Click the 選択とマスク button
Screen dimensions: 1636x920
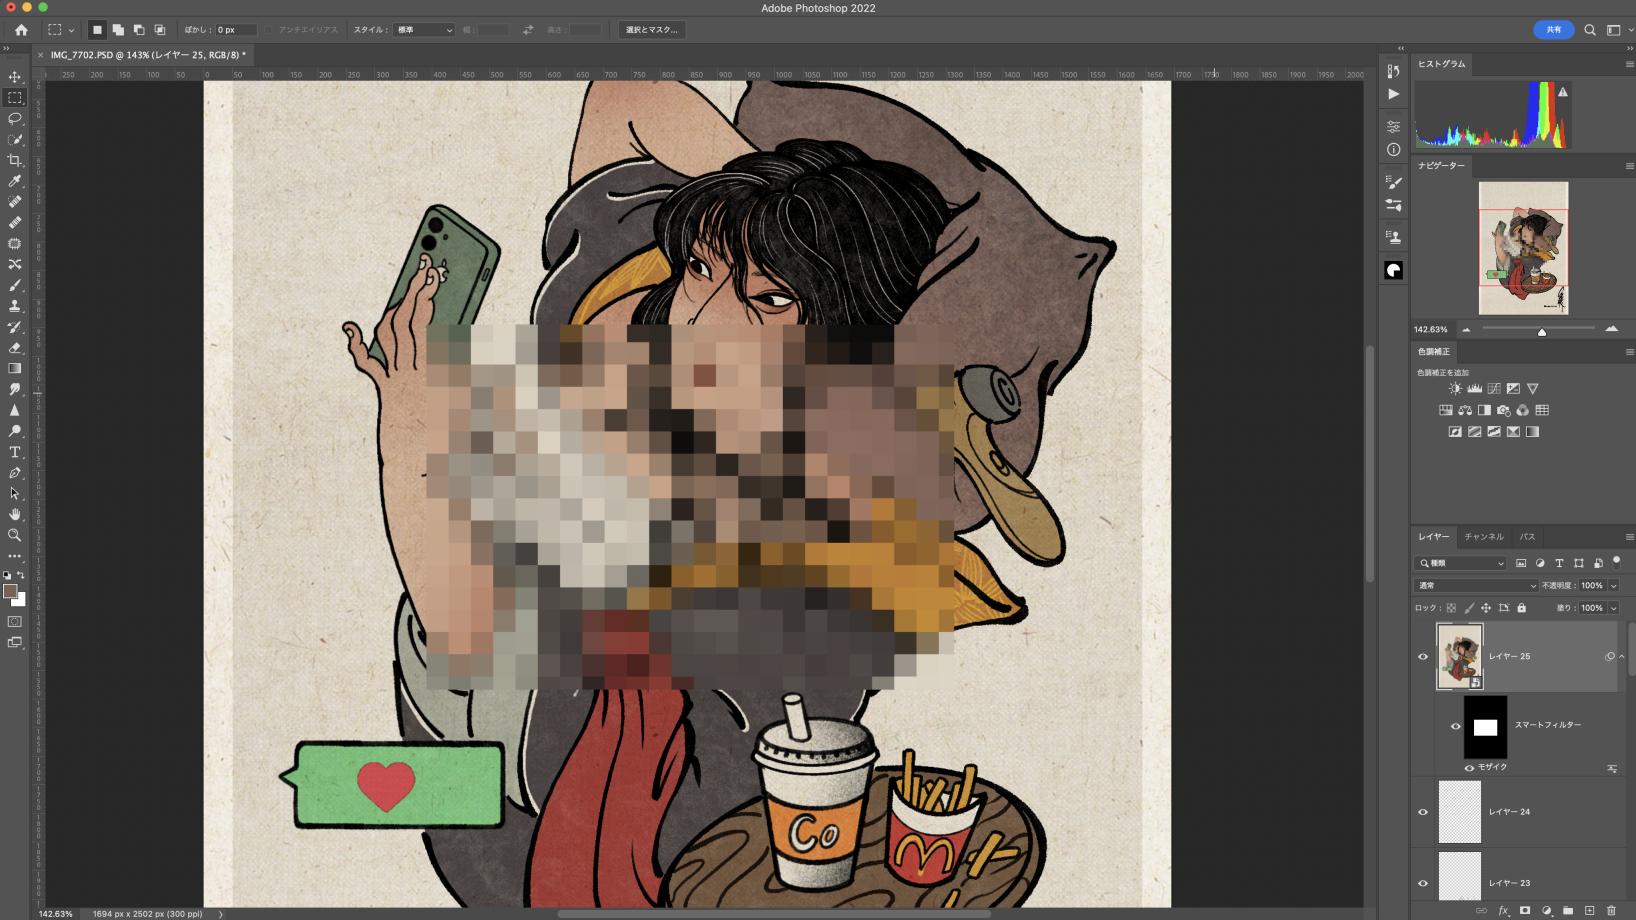pos(651,30)
